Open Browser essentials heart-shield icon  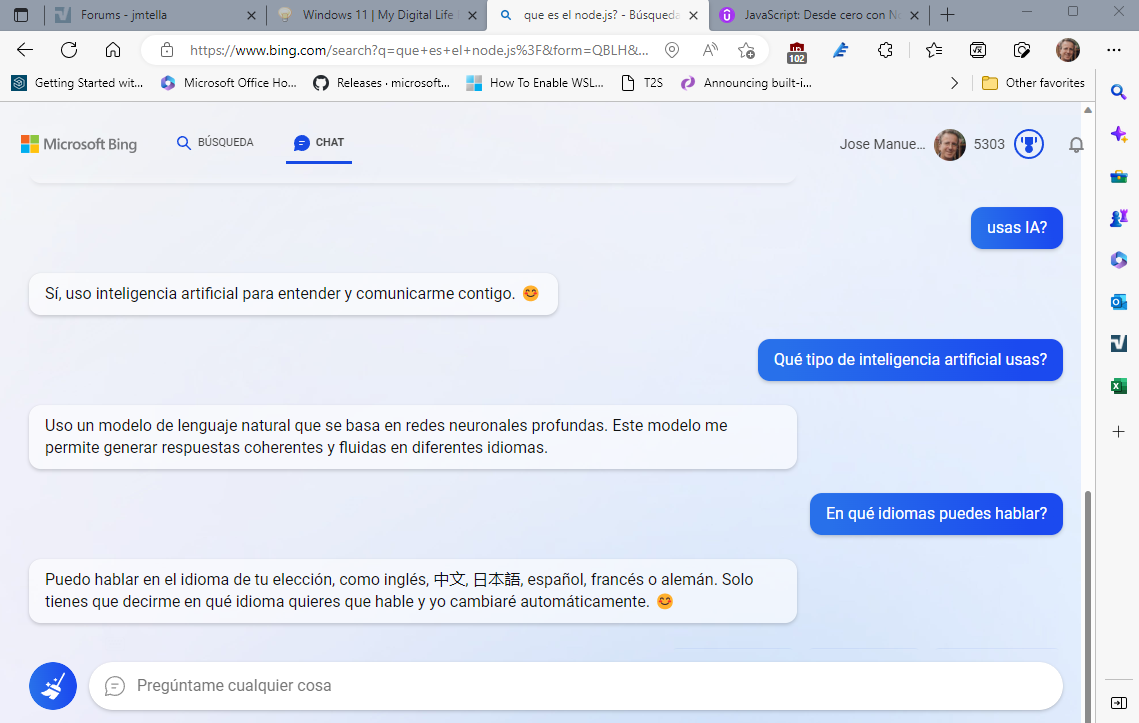(1021, 50)
